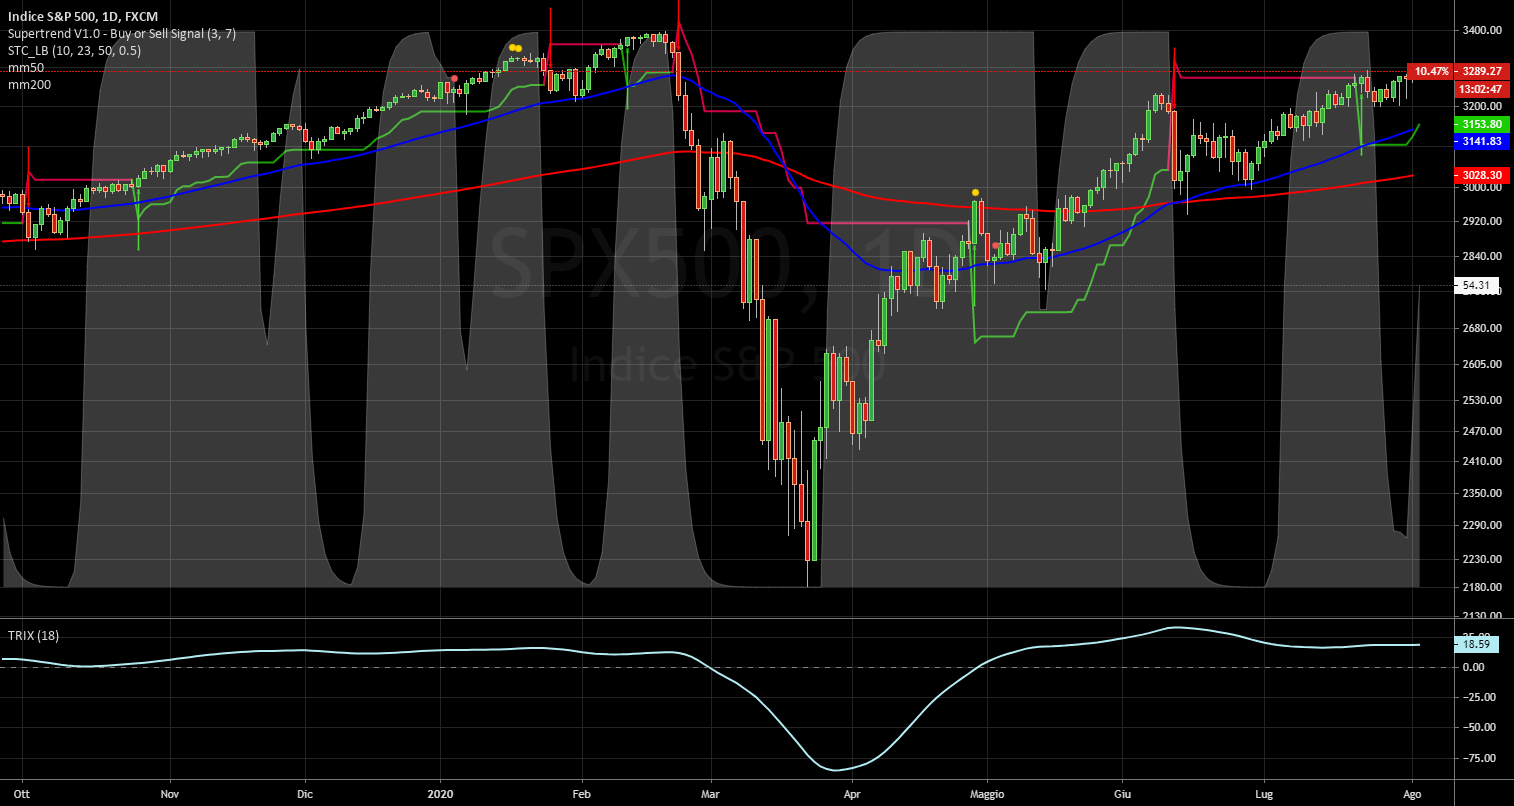Click the TRIX -25.00 axis label
Viewport: 1514px width, 806px height.
(1478, 697)
